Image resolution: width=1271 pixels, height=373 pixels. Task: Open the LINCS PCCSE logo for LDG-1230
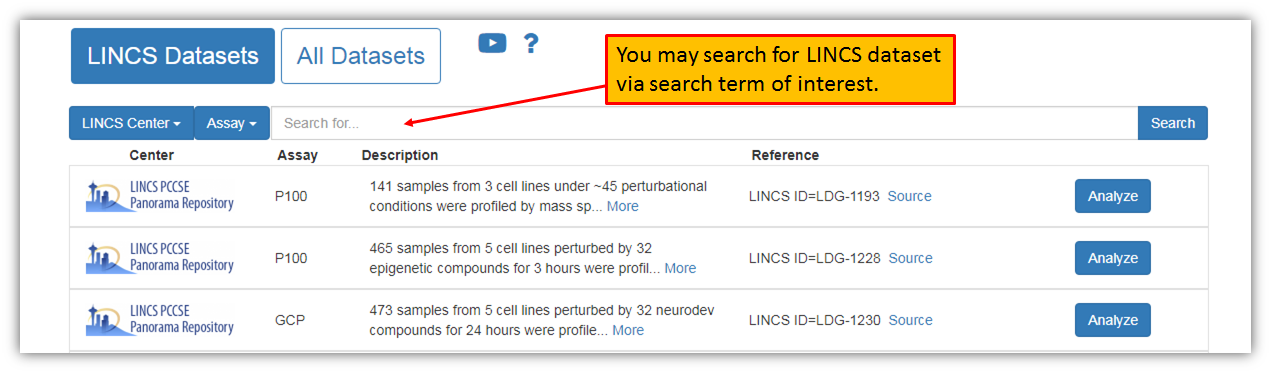pos(159,320)
